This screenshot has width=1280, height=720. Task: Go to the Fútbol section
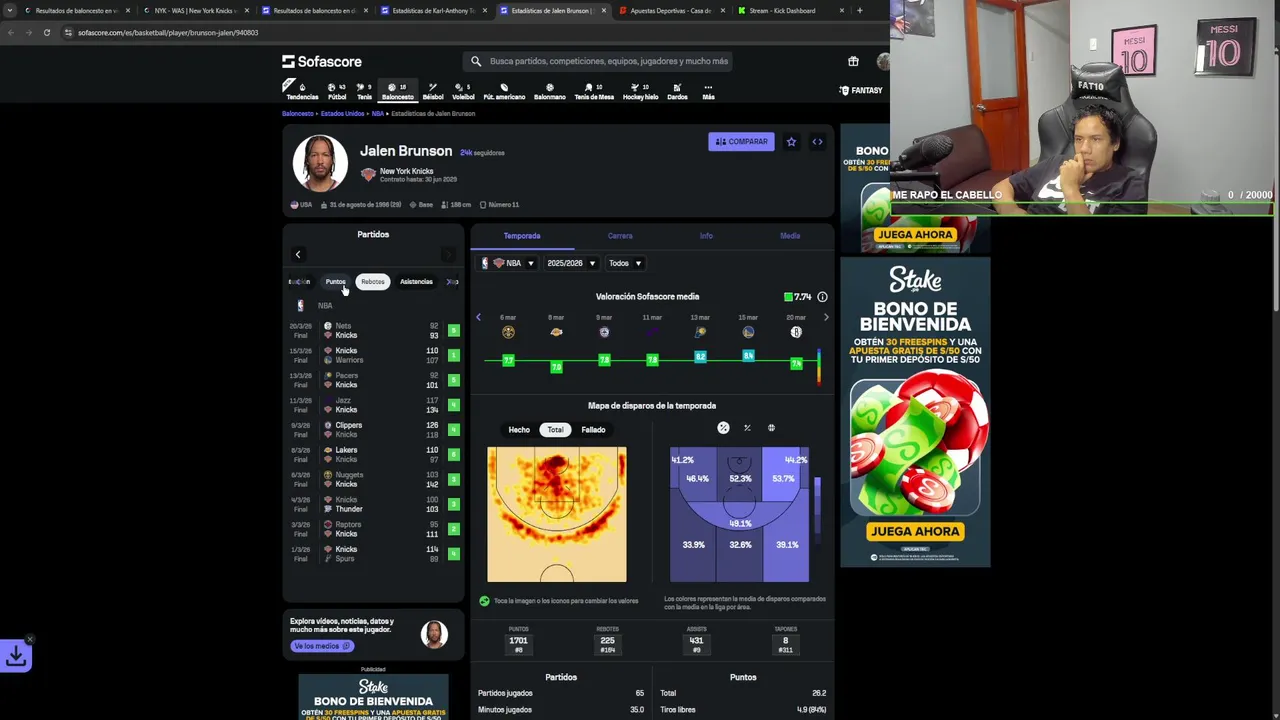(x=337, y=91)
